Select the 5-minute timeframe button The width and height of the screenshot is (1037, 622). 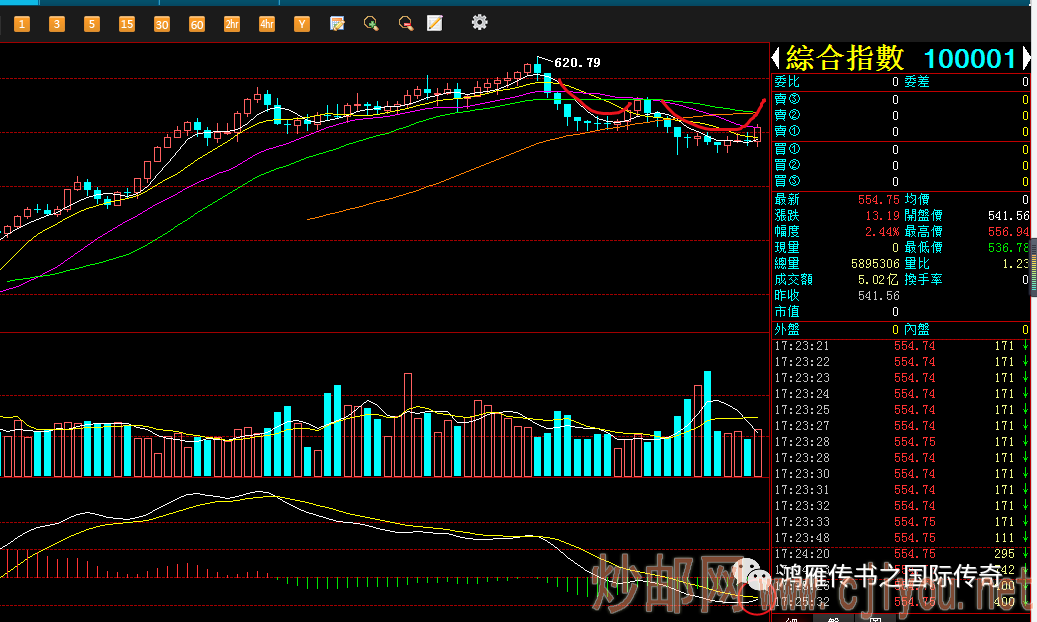click(92, 23)
